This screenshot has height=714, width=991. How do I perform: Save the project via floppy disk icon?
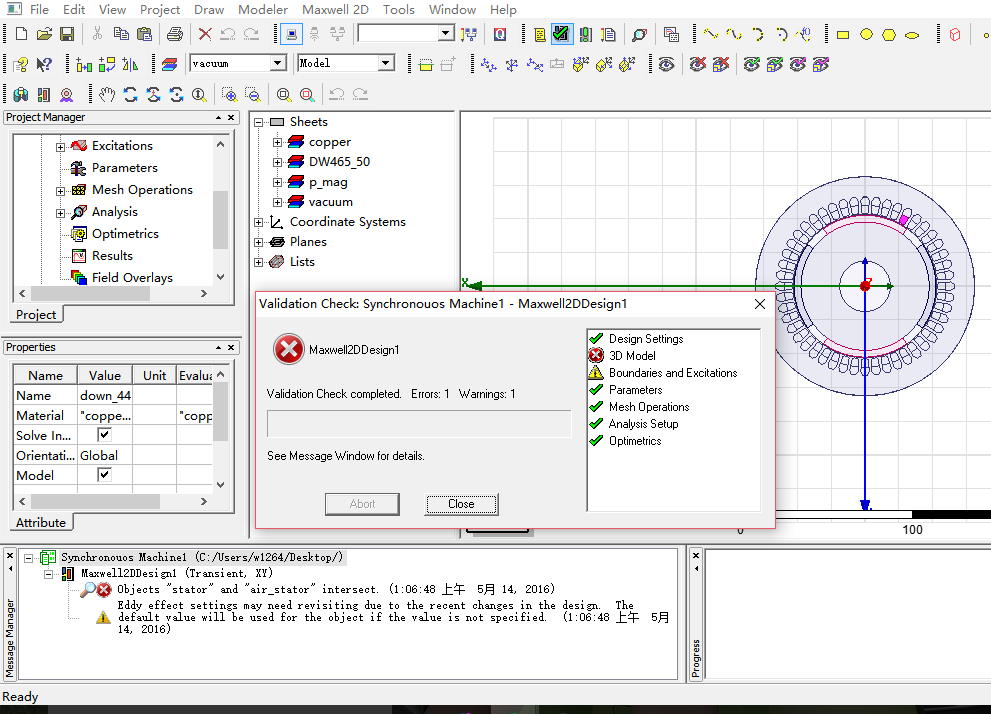67,33
